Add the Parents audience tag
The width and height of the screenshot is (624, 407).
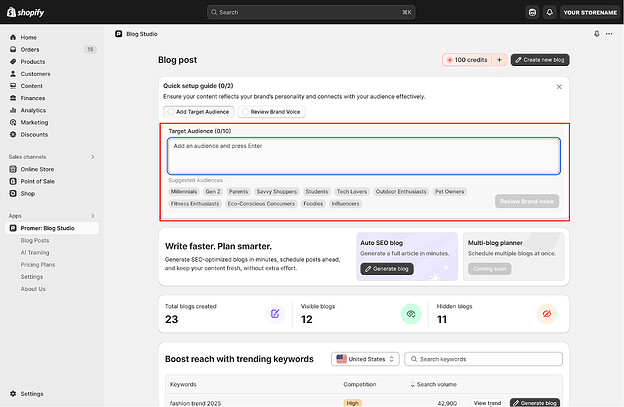[x=238, y=192]
